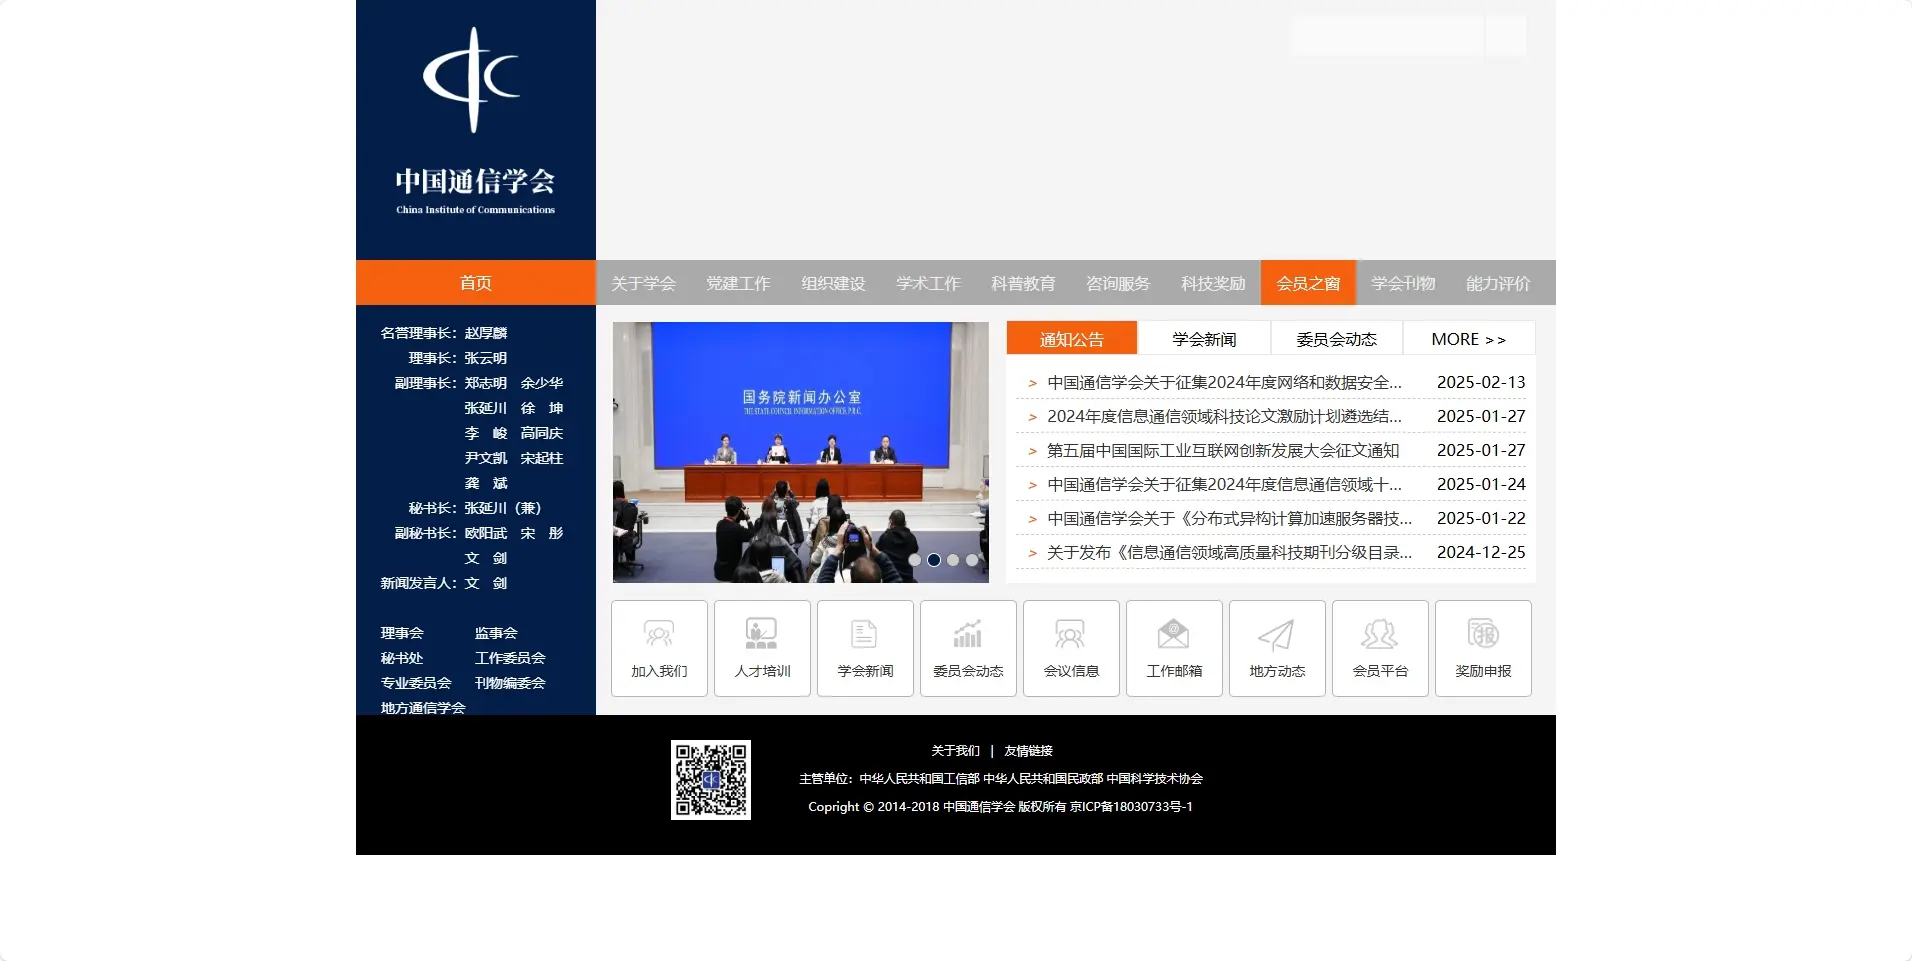
Task: Click the 加入我们 (Join Us) icon
Action: coord(659,648)
